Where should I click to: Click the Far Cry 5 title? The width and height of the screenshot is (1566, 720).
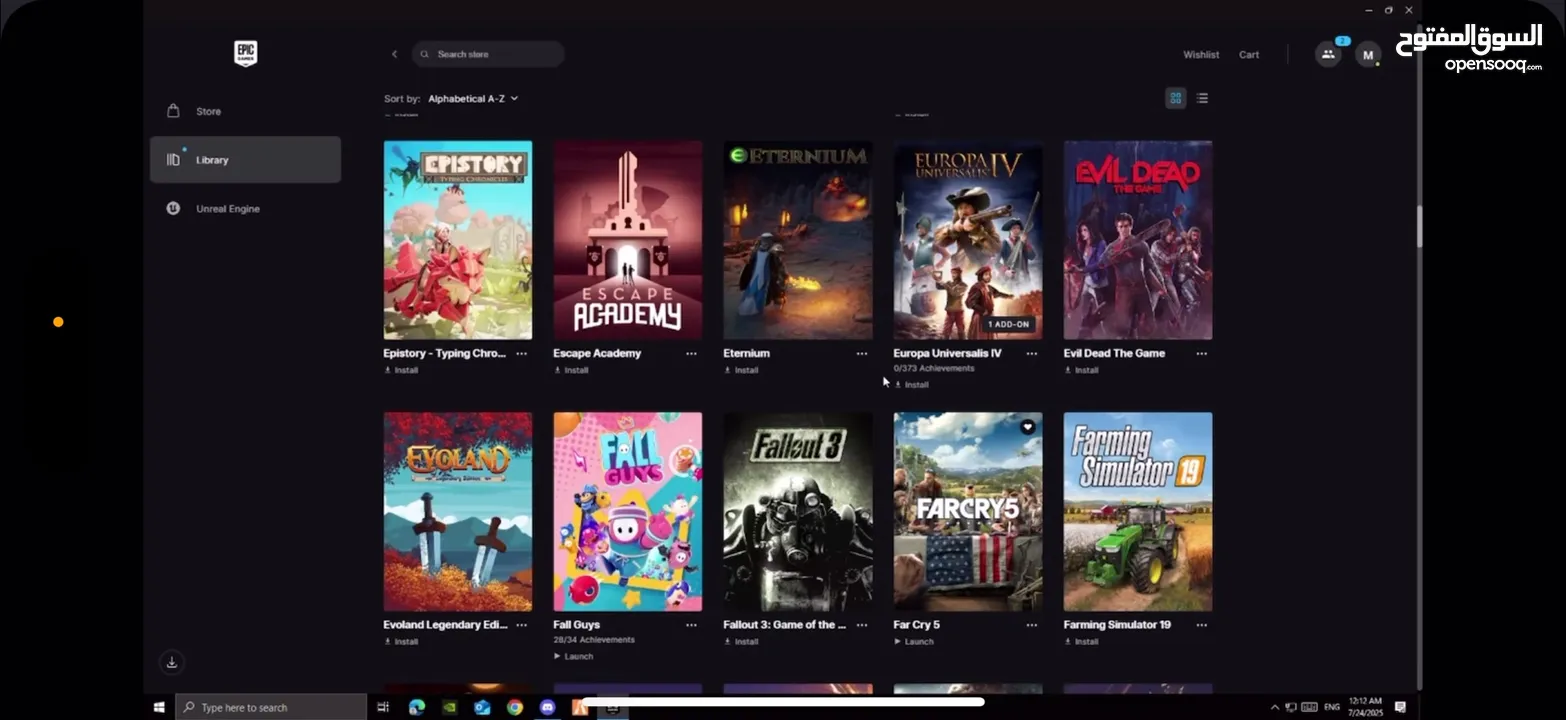(x=917, y=625)
